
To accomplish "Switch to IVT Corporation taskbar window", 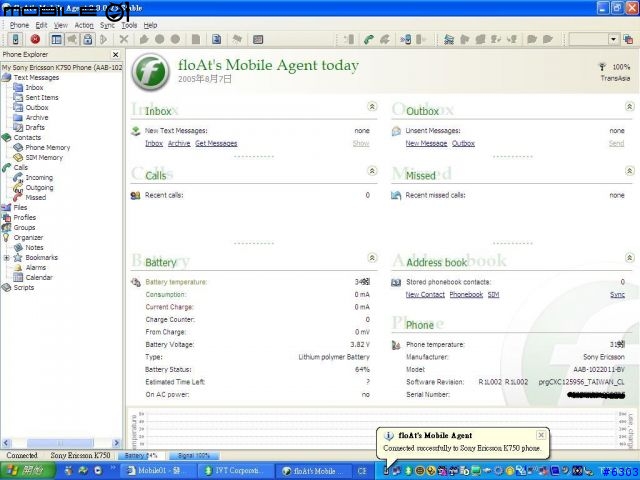I will 236,471.
